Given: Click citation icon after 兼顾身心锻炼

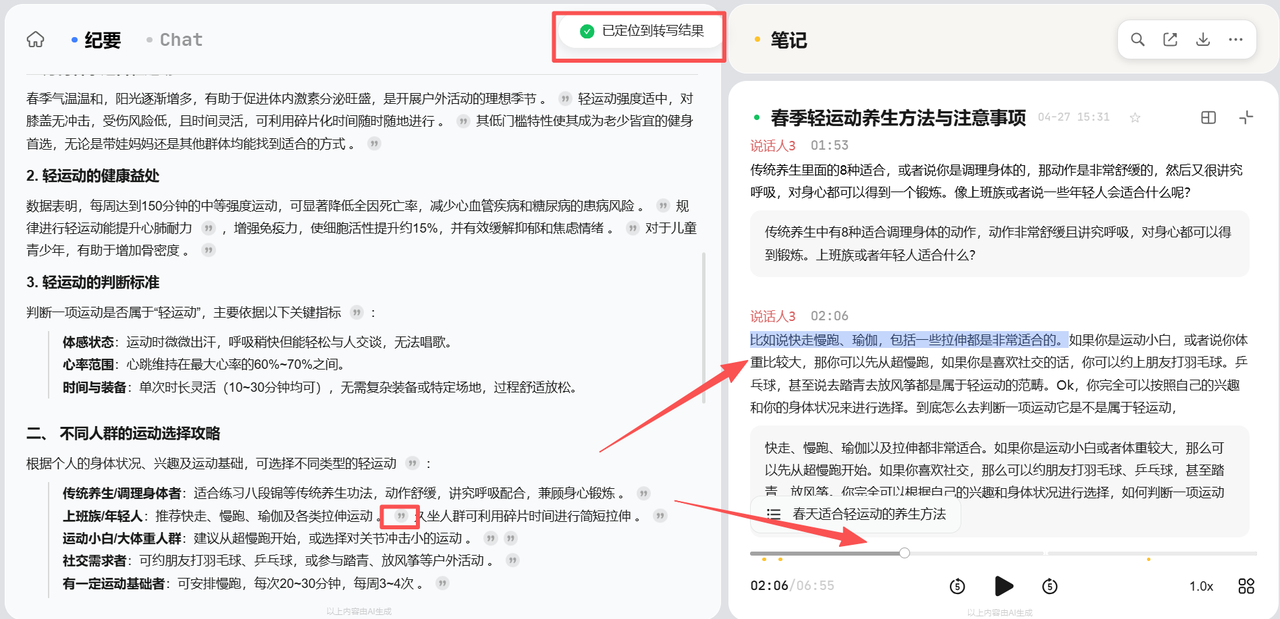Looking at the screenshot, I should tap(644, 494).
